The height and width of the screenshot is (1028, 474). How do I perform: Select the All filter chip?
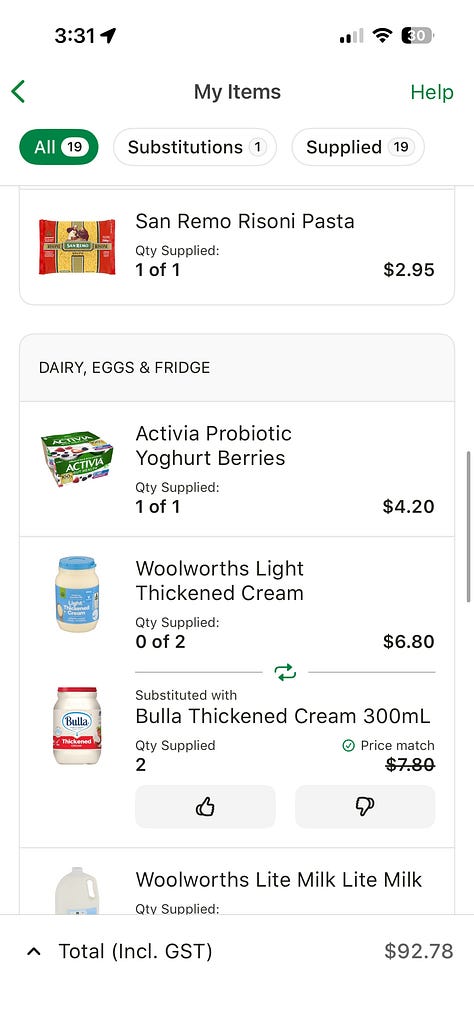58,147
